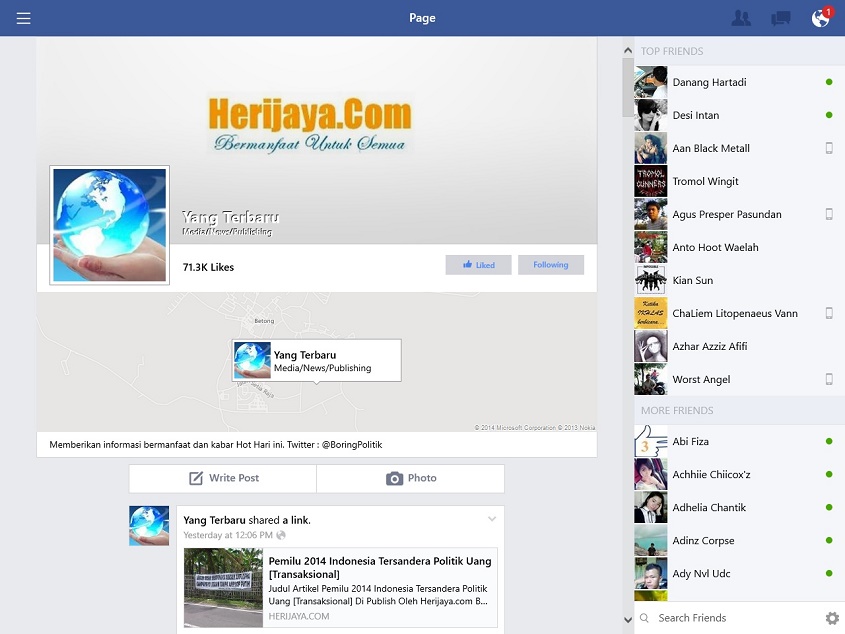The image size is (845, 634).
Task: Open friend requests icon
Action: (741, 18)
